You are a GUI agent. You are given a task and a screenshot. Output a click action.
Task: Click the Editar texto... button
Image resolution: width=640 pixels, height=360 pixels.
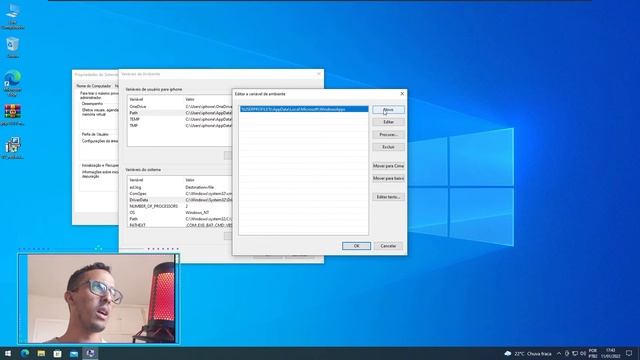pos(388,197)
